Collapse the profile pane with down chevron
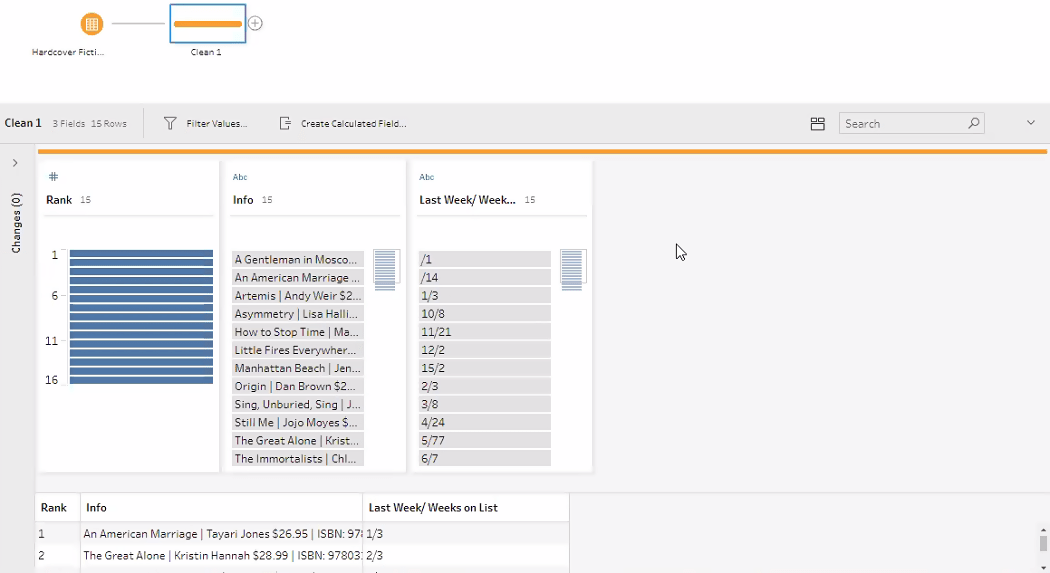This screenshot has width=1050, height=573. click(1031, 122)
